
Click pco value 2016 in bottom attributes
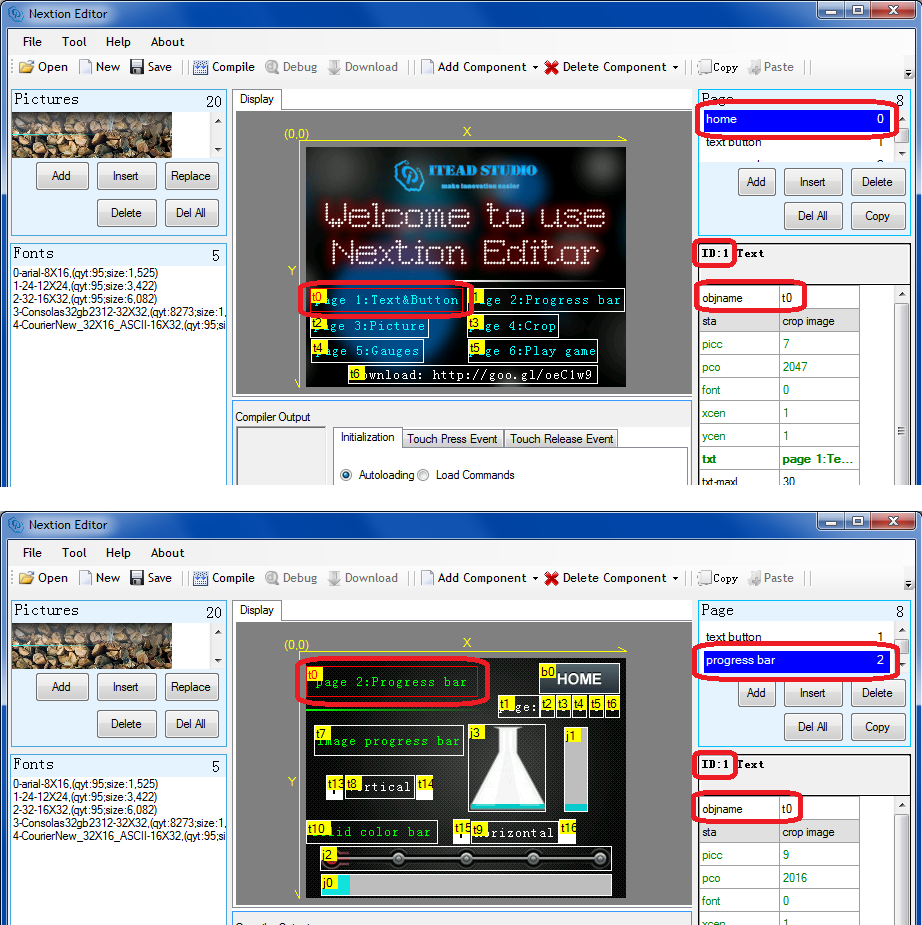(x=819, y=878)
